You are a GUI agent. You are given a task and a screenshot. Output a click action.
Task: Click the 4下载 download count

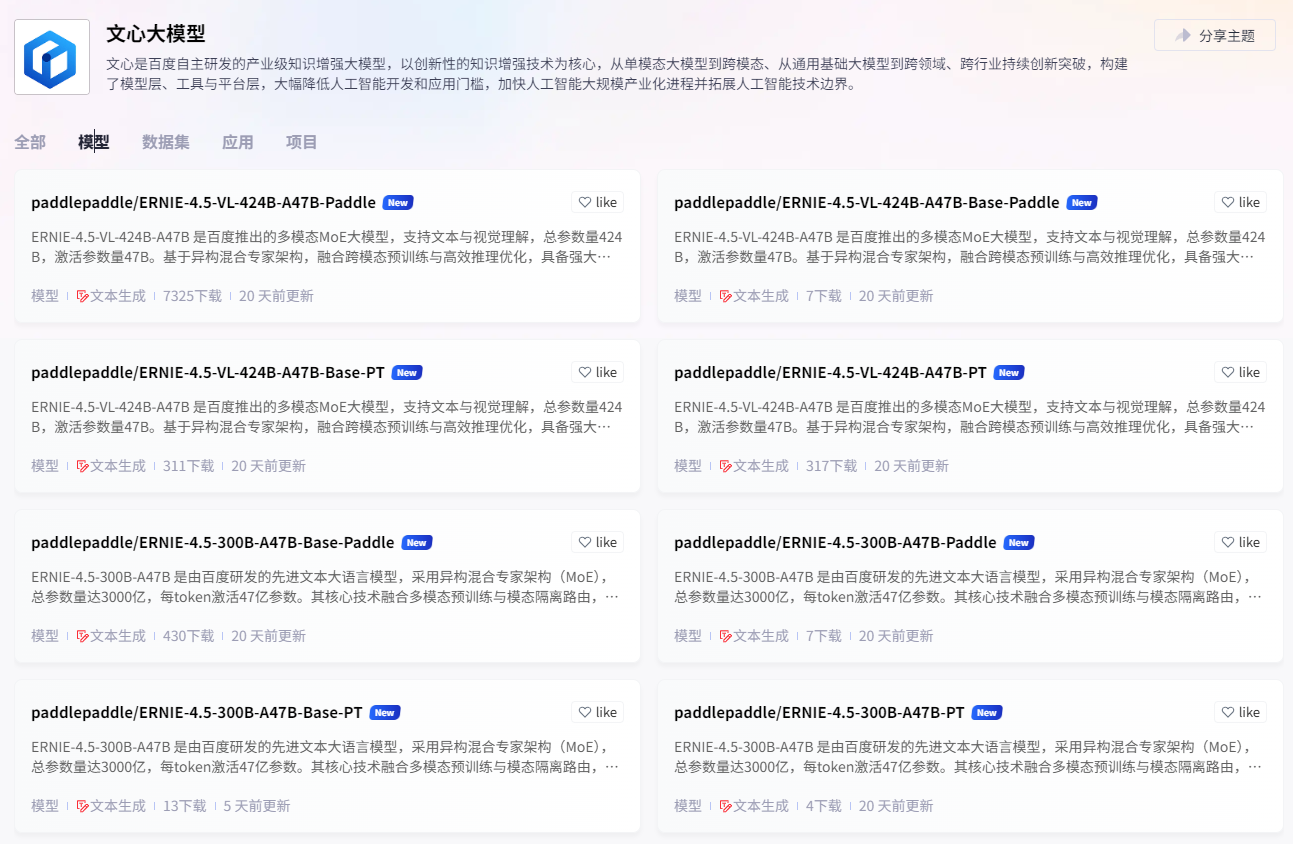824,806
